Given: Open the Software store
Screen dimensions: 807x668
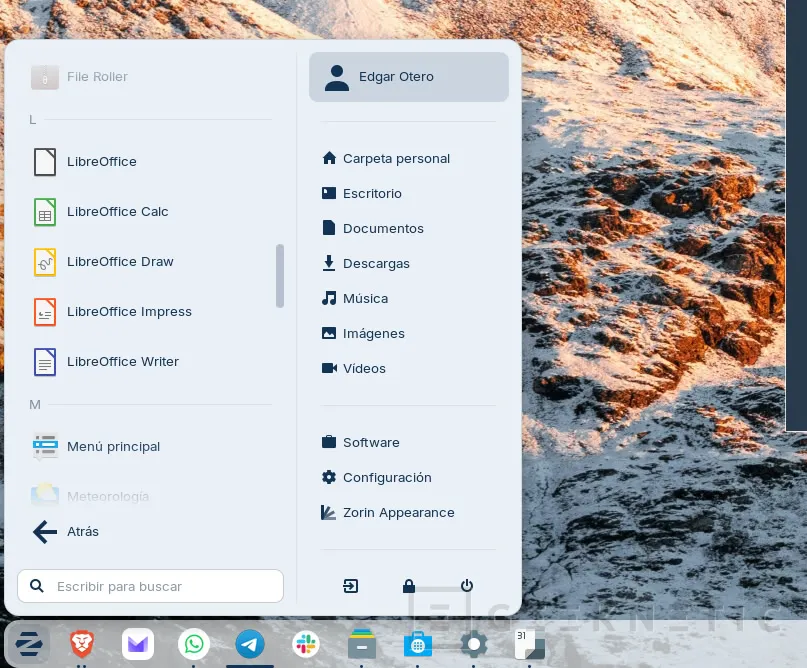Looking at the screenshot, I should (370, 442).
